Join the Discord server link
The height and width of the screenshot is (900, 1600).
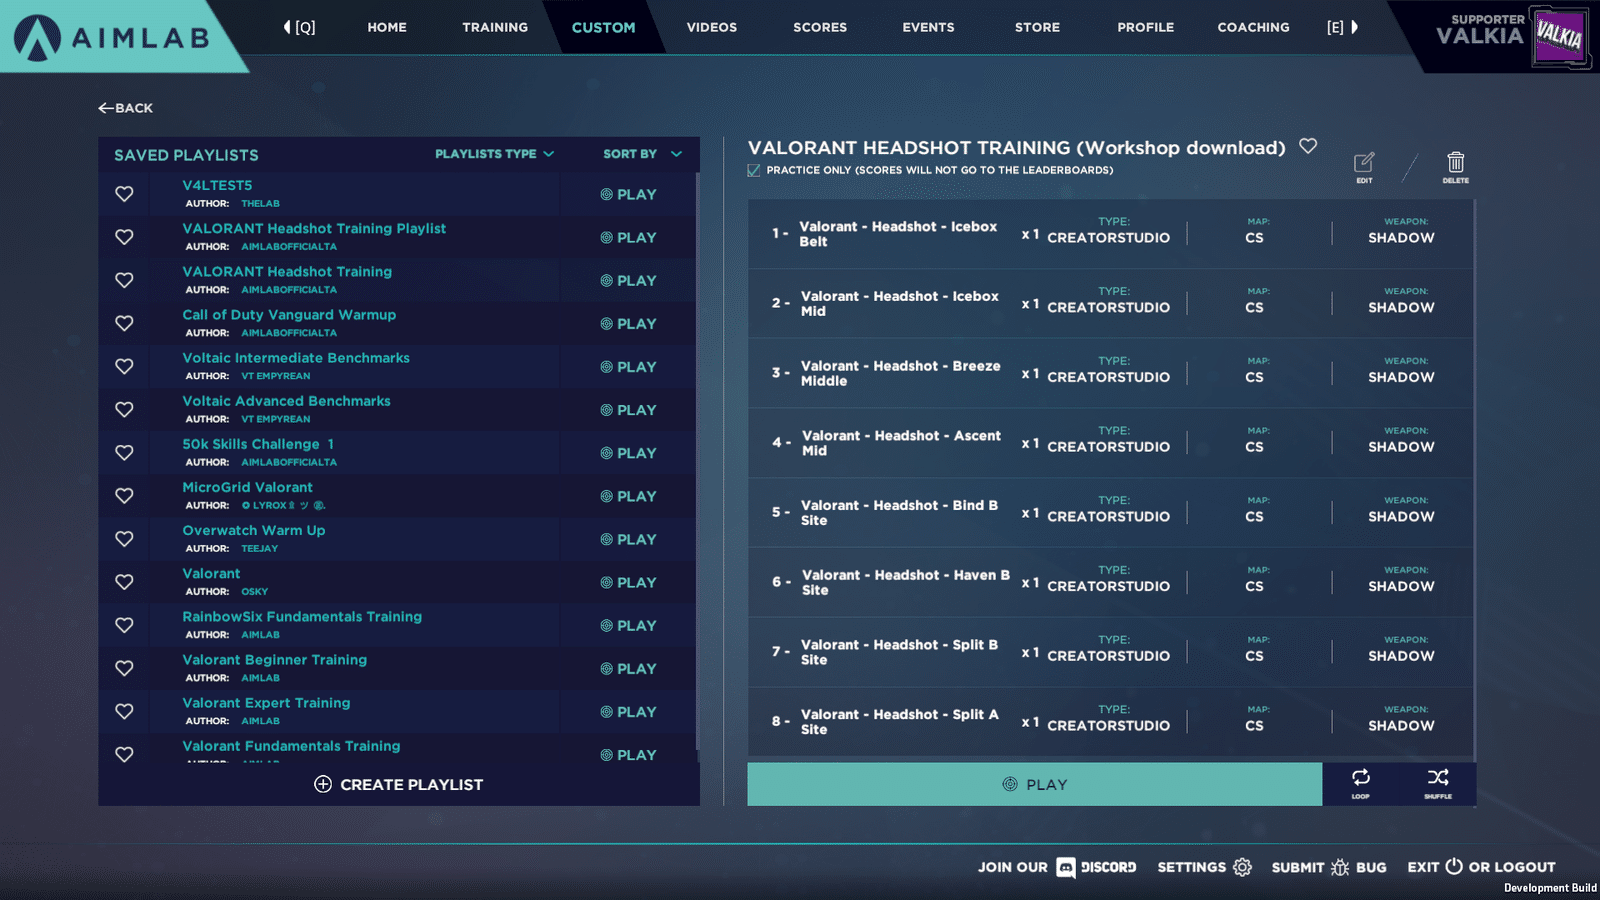(1057, 867)
